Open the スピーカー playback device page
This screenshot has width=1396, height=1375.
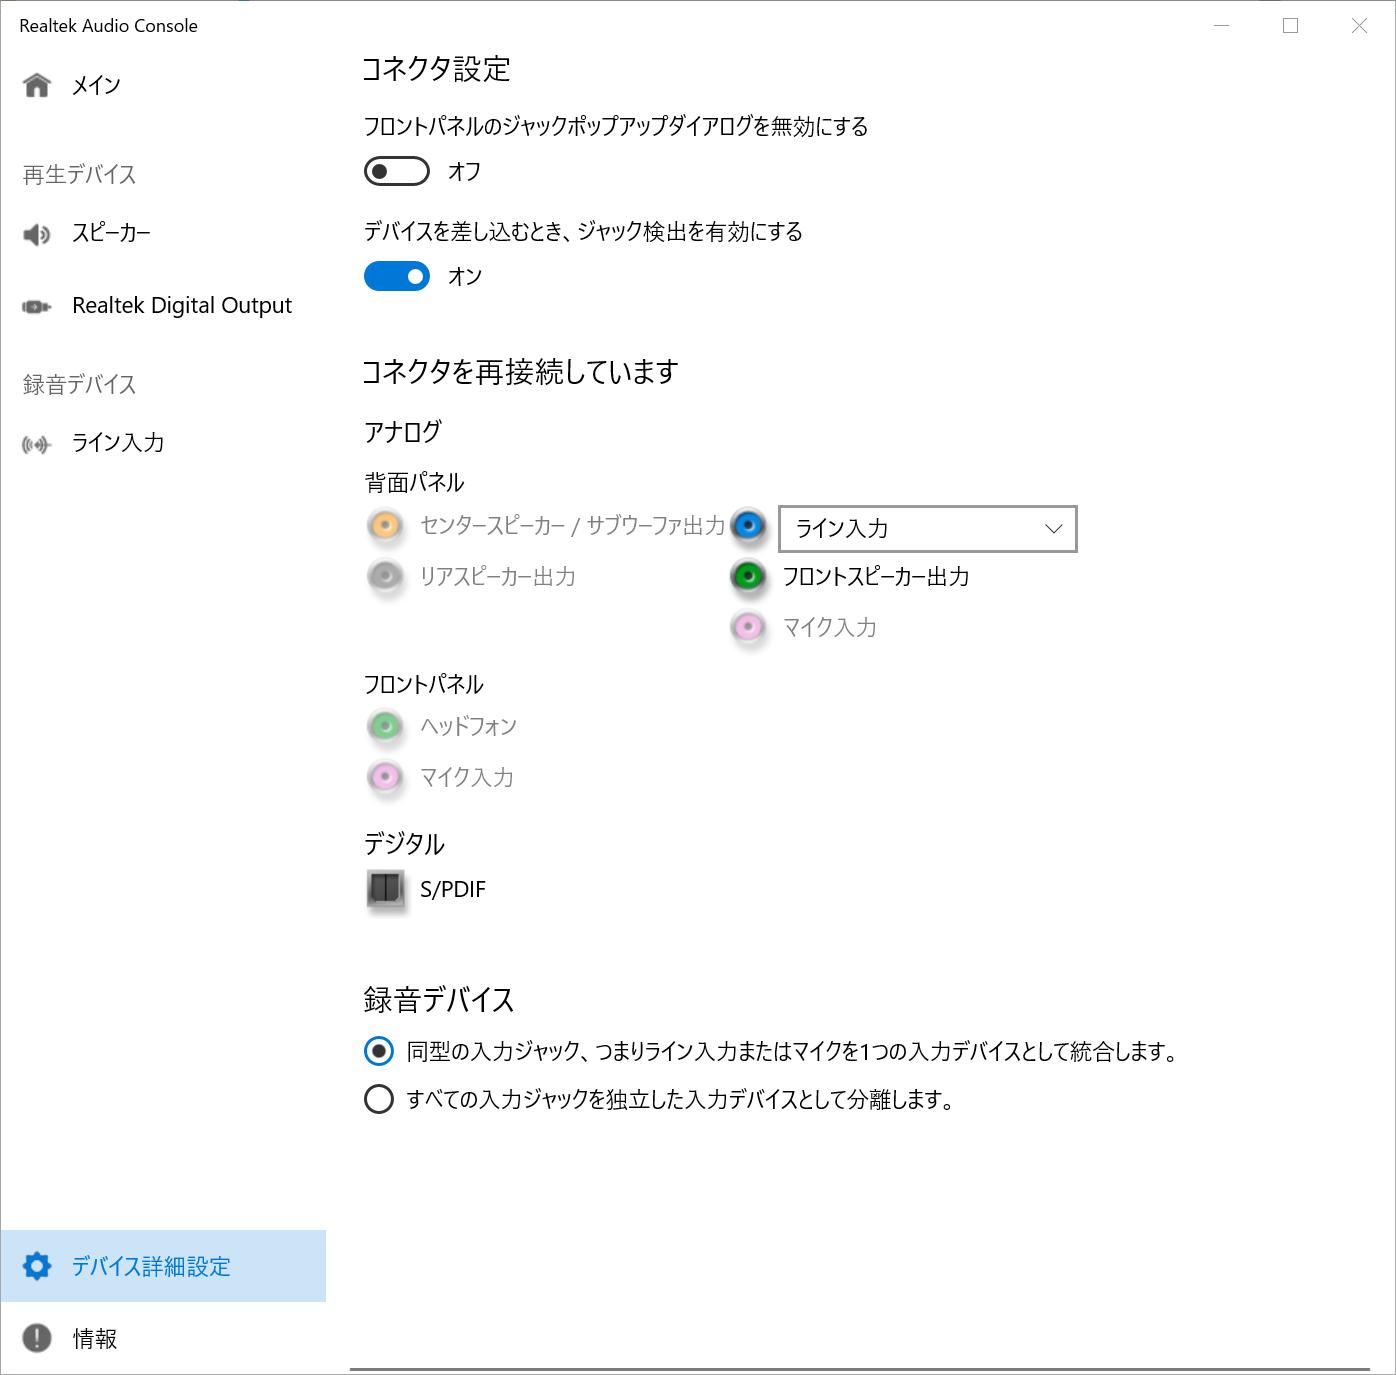[x=163, y=234]
